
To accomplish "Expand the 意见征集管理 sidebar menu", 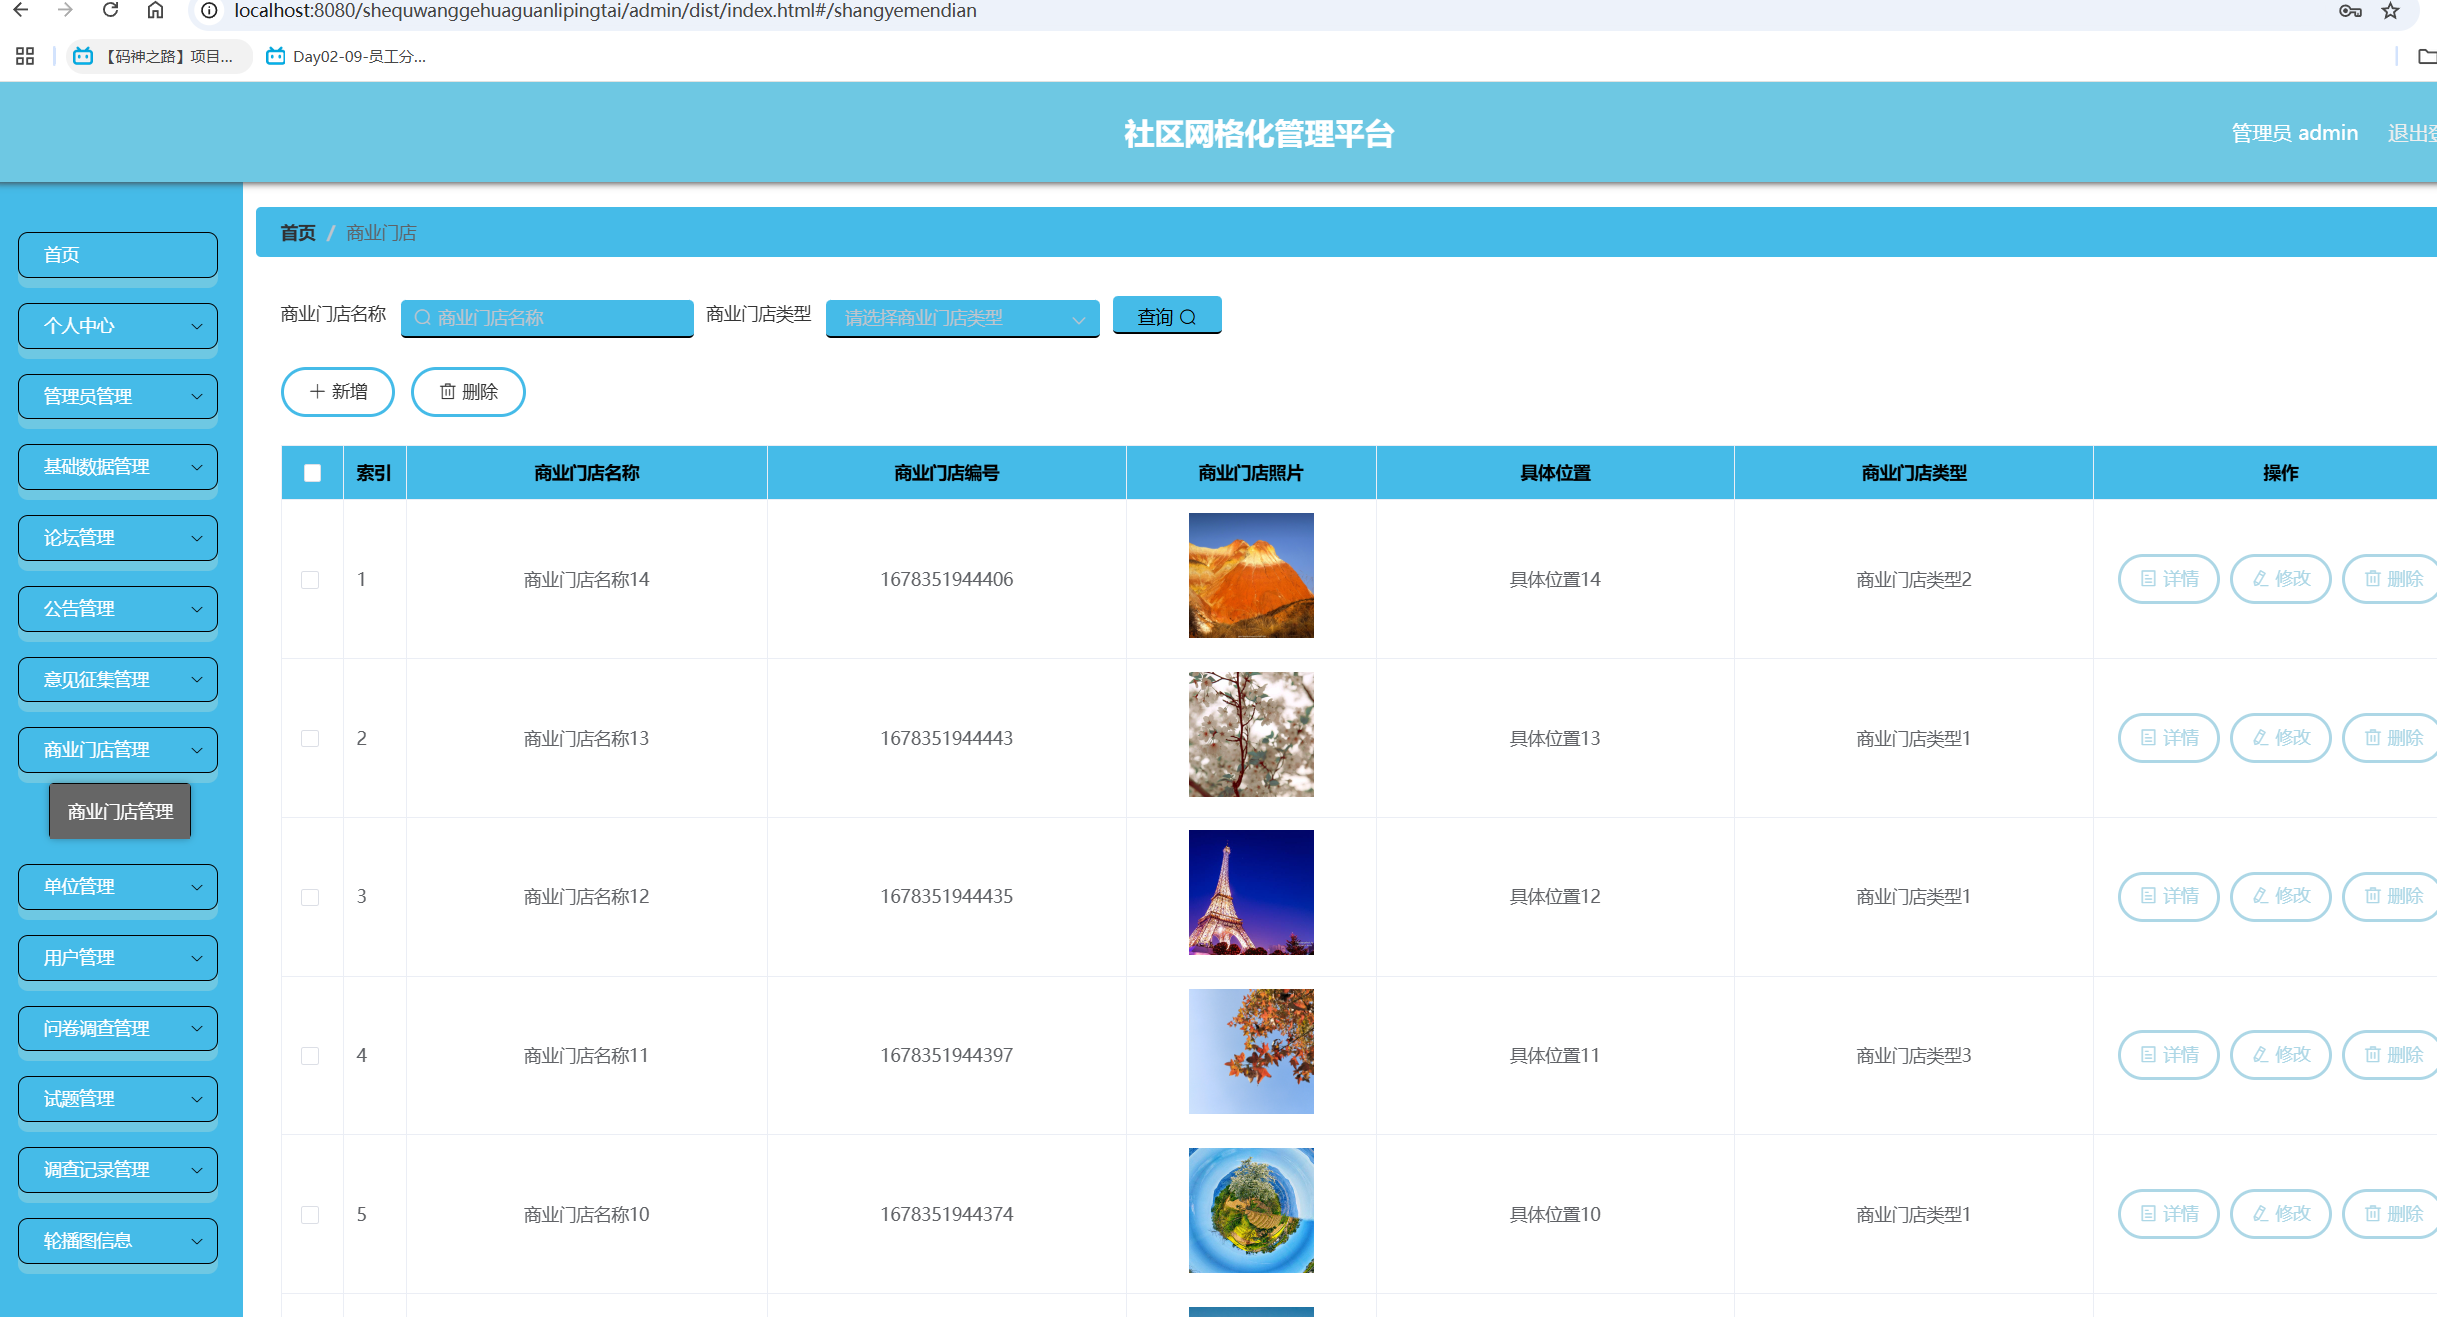I will [118, 680].
